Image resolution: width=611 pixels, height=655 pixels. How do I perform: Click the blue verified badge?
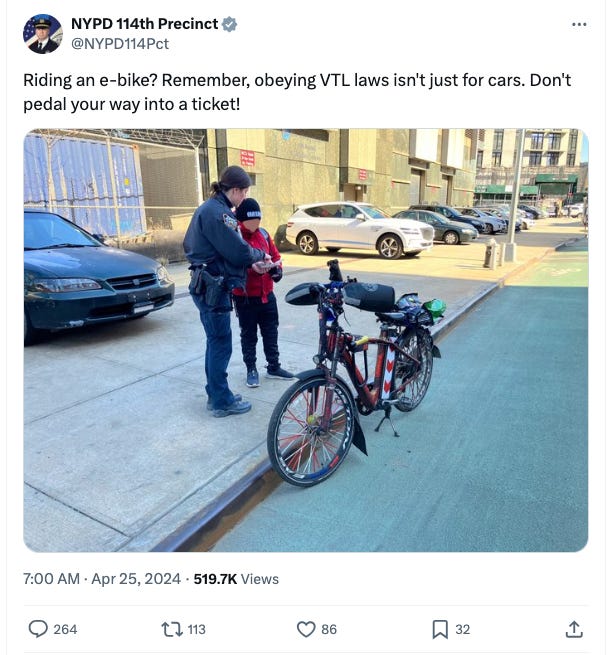pos(229,24)
